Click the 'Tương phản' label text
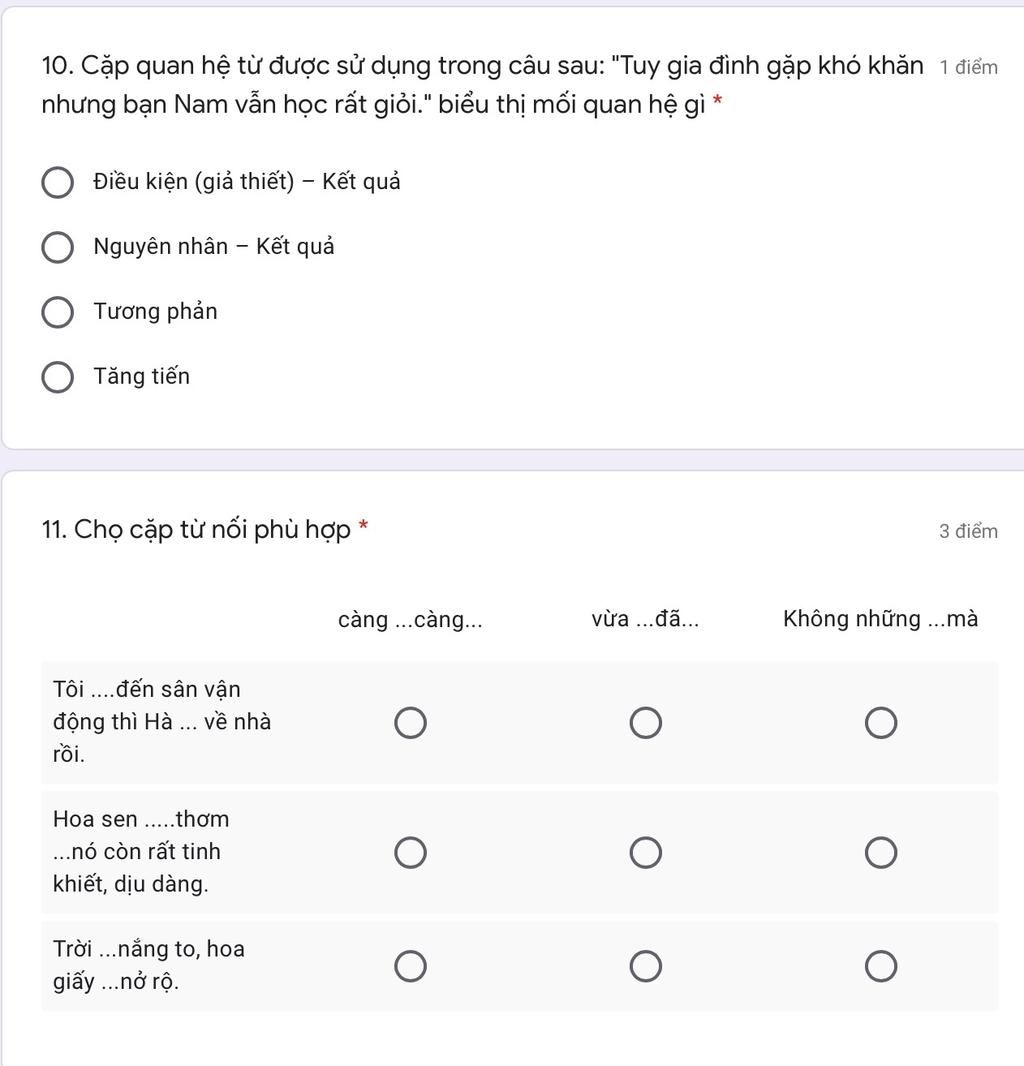 [x=156, y=311]
